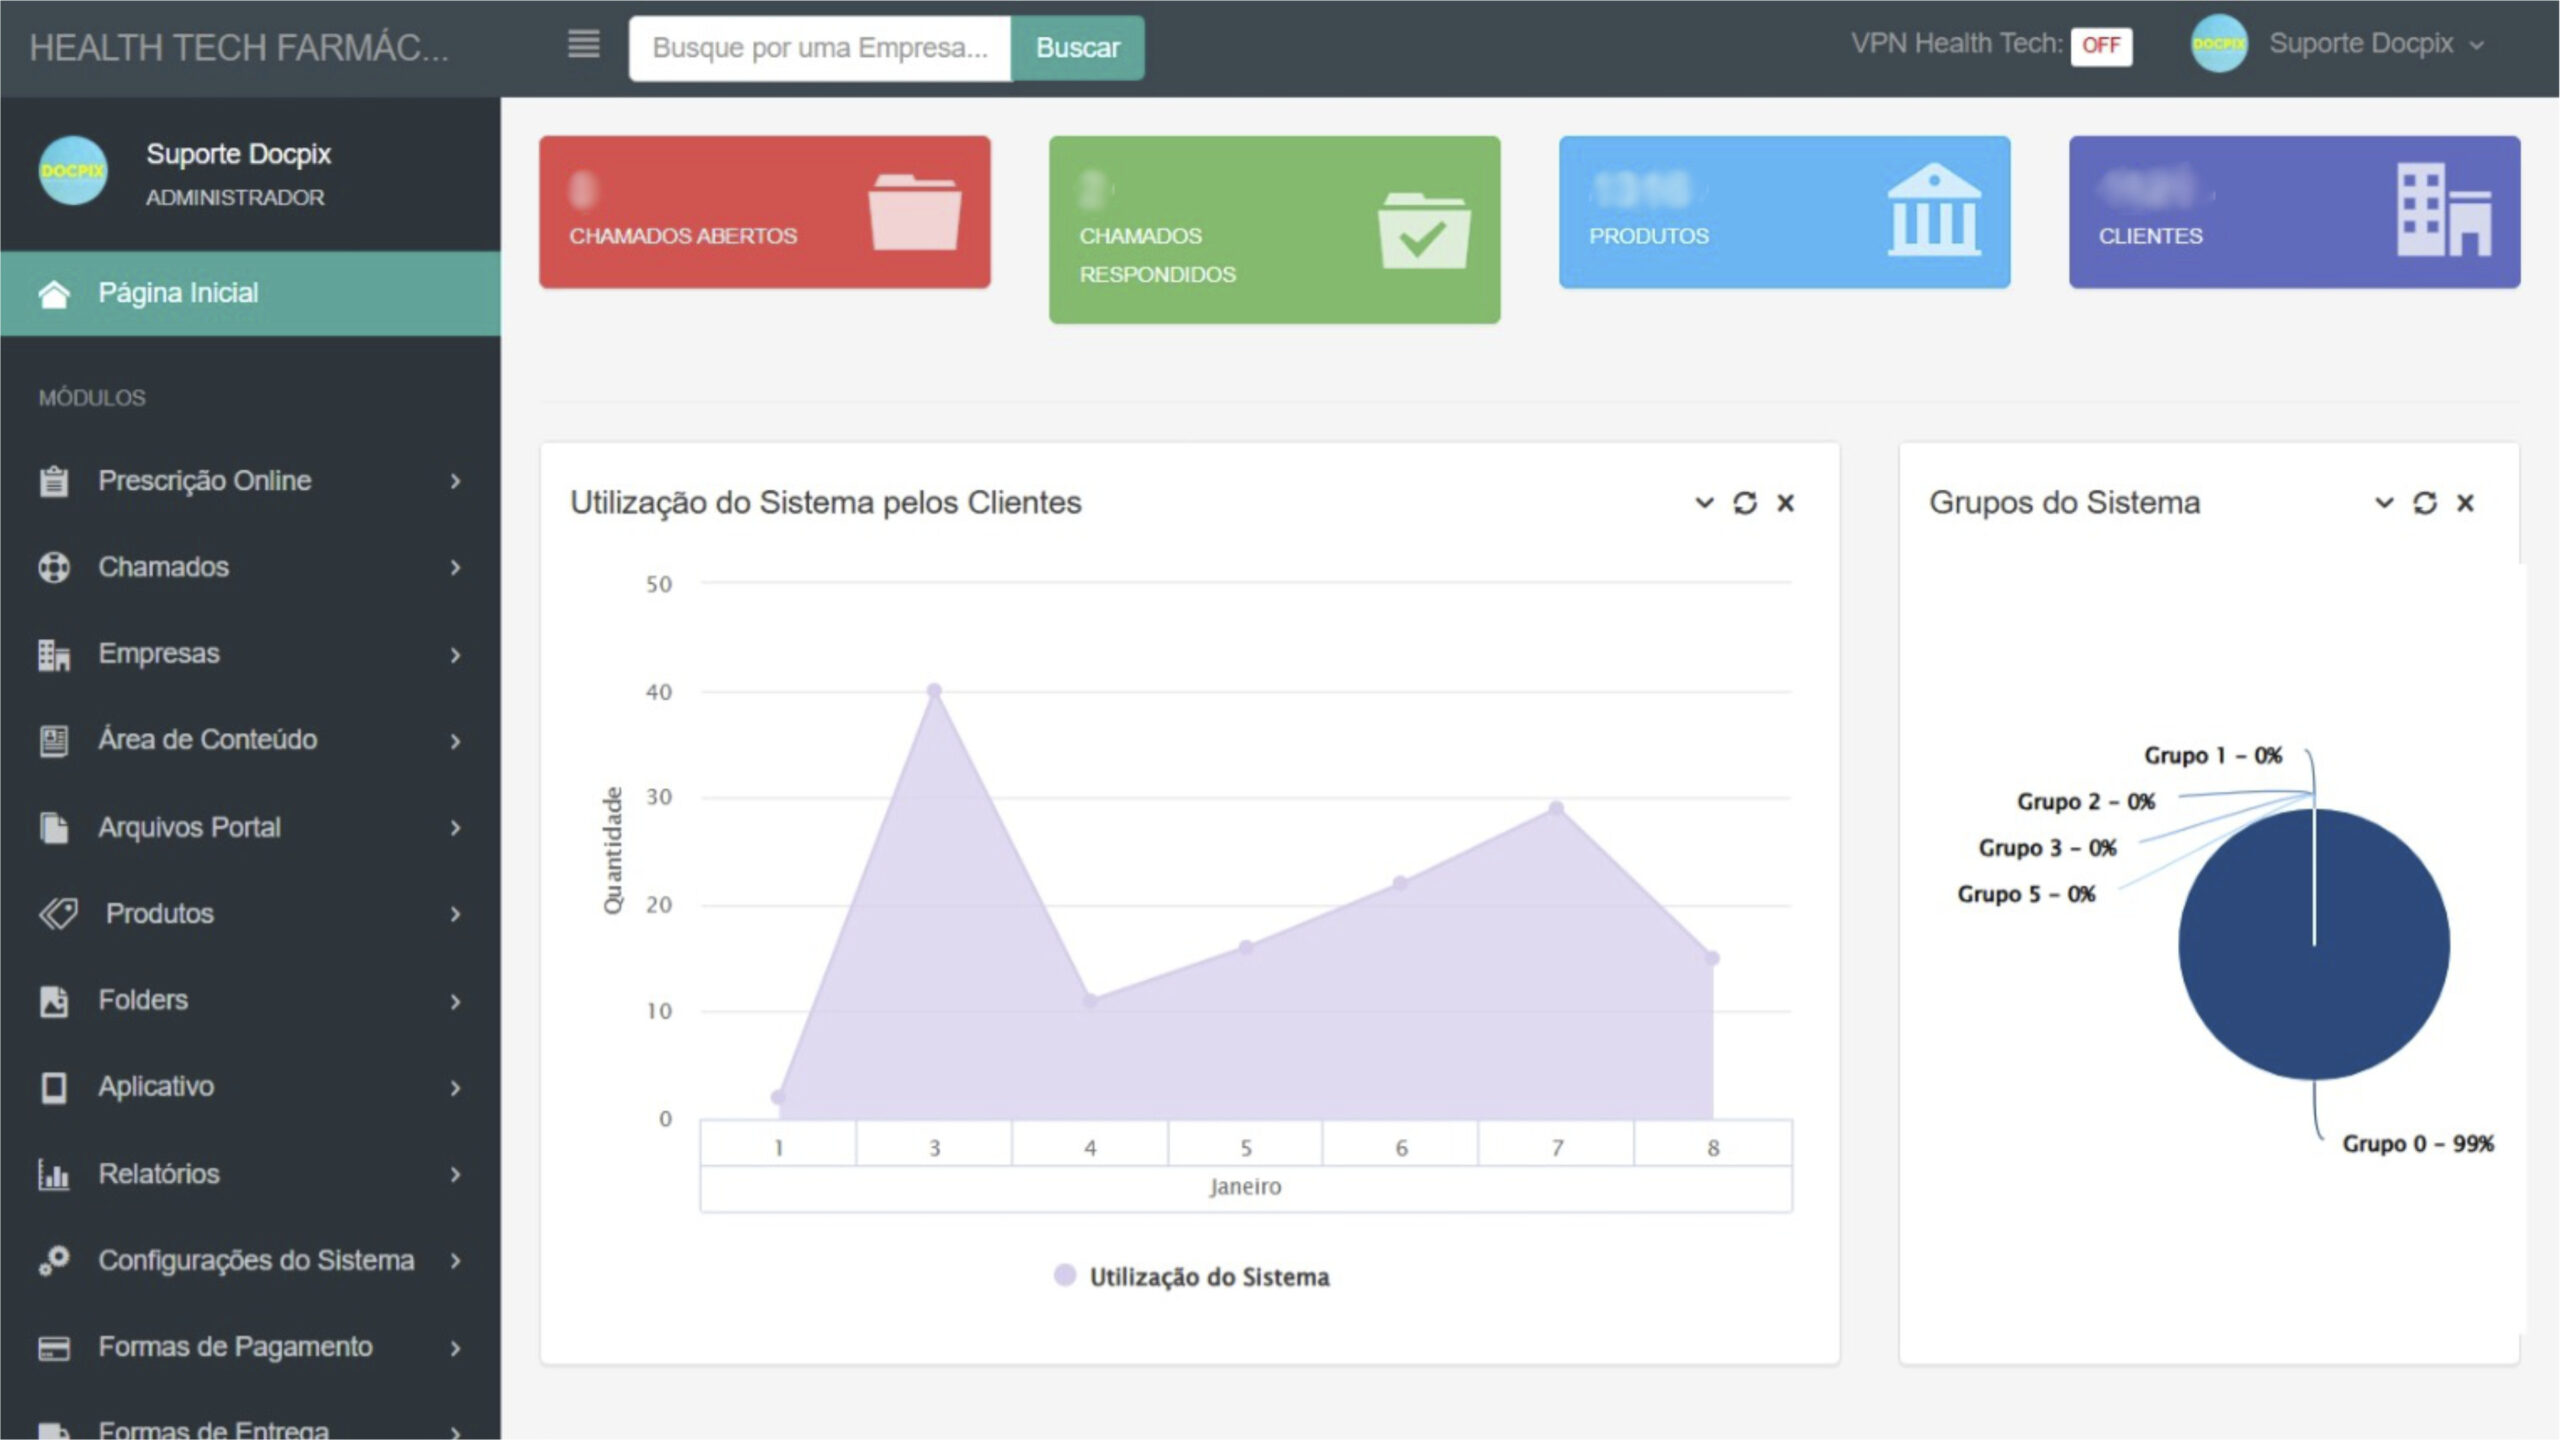Toggle the Utilização do Sistema legend series
This screenshot has height=1440, width=2560.
pos(1192,1277)
